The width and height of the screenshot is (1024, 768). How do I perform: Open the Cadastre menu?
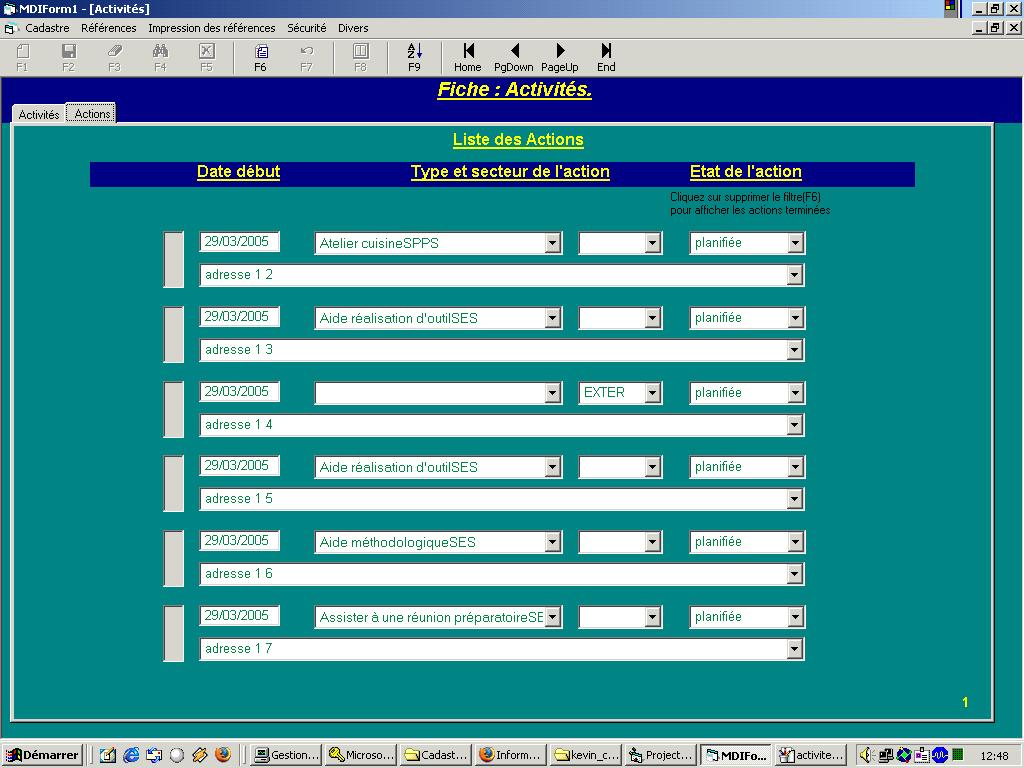pyautogui.click(x=47, y=28)
